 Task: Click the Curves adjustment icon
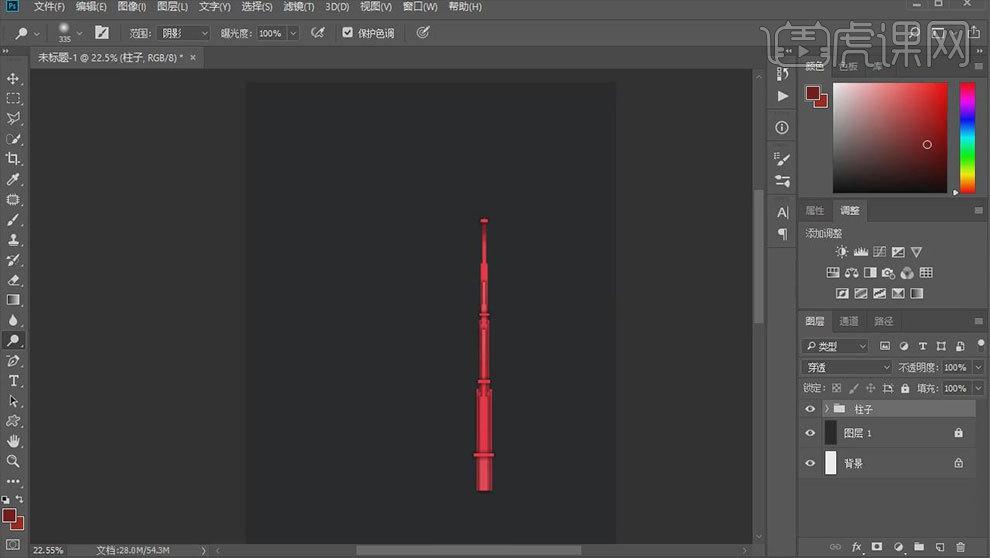(880, 252)
